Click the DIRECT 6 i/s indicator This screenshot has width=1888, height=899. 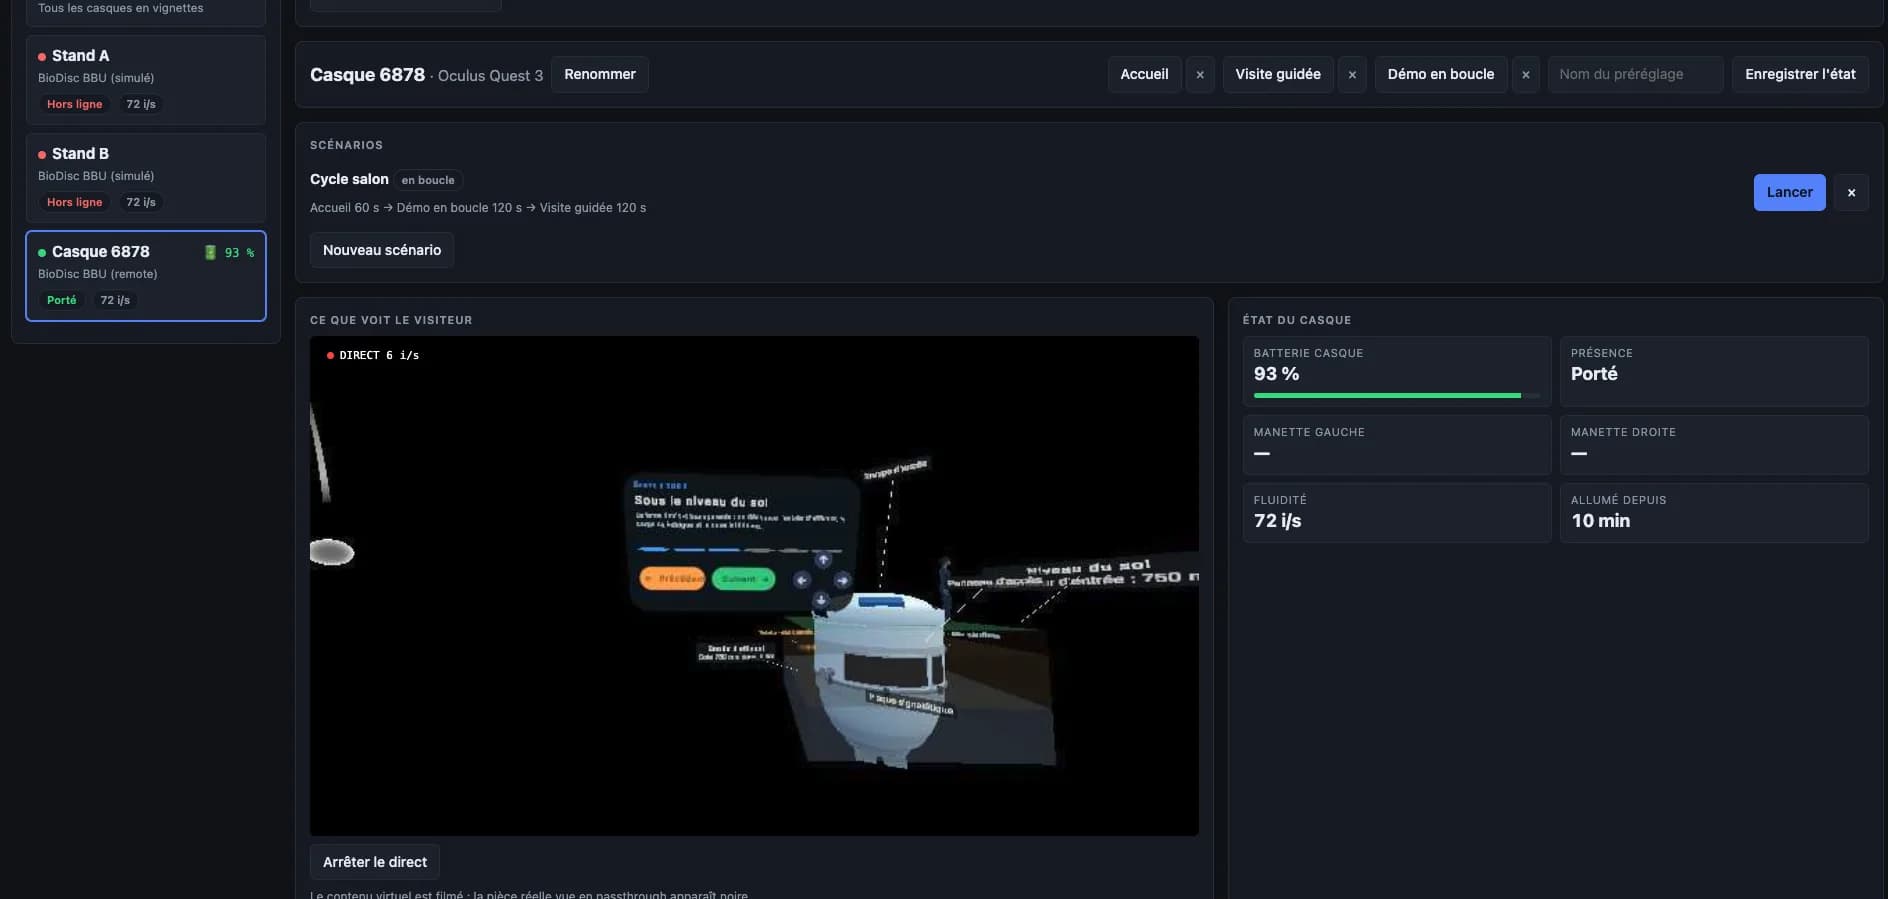(373, 355)
